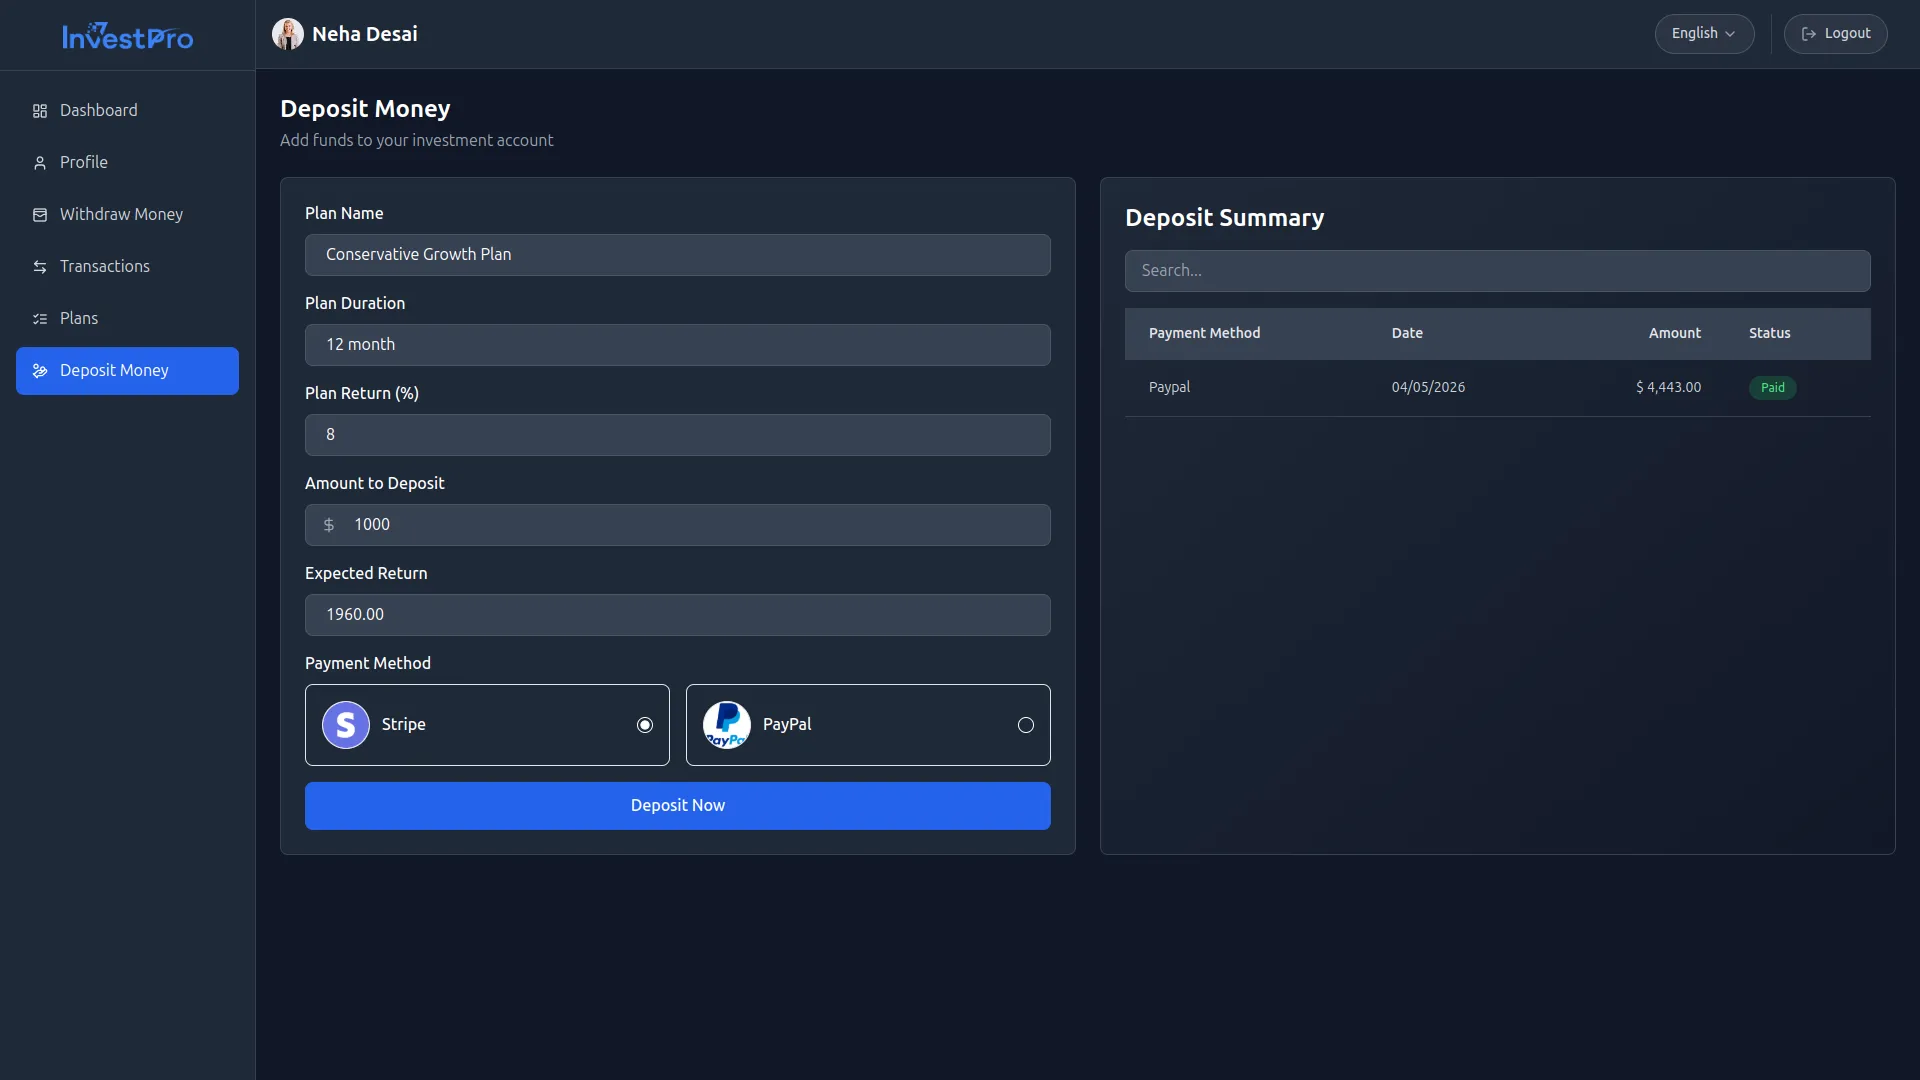Select the Stripe radio button
This screenshot has width=1920, height=1080.
(645, 725)
